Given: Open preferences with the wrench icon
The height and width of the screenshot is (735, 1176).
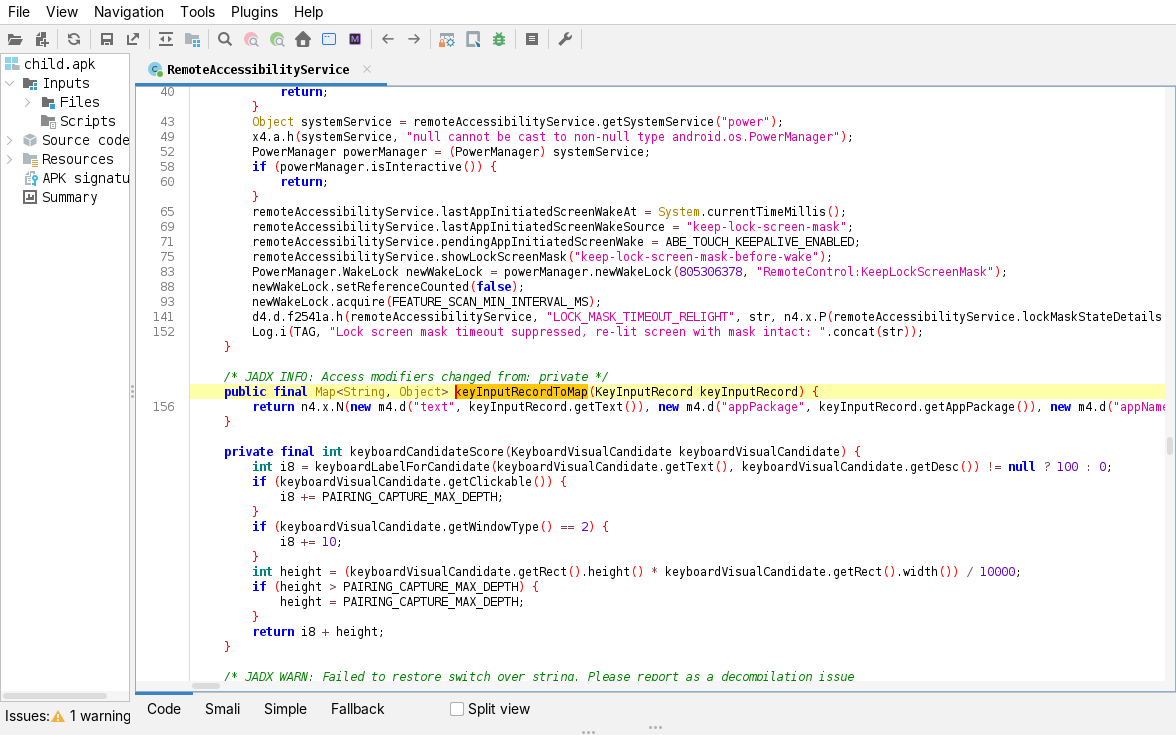Looking at the screenshot, I should click(565, 40).
